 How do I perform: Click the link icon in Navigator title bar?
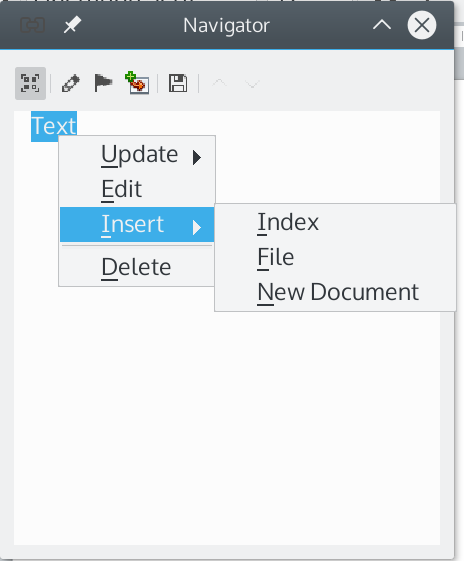(x=33, y=25)
